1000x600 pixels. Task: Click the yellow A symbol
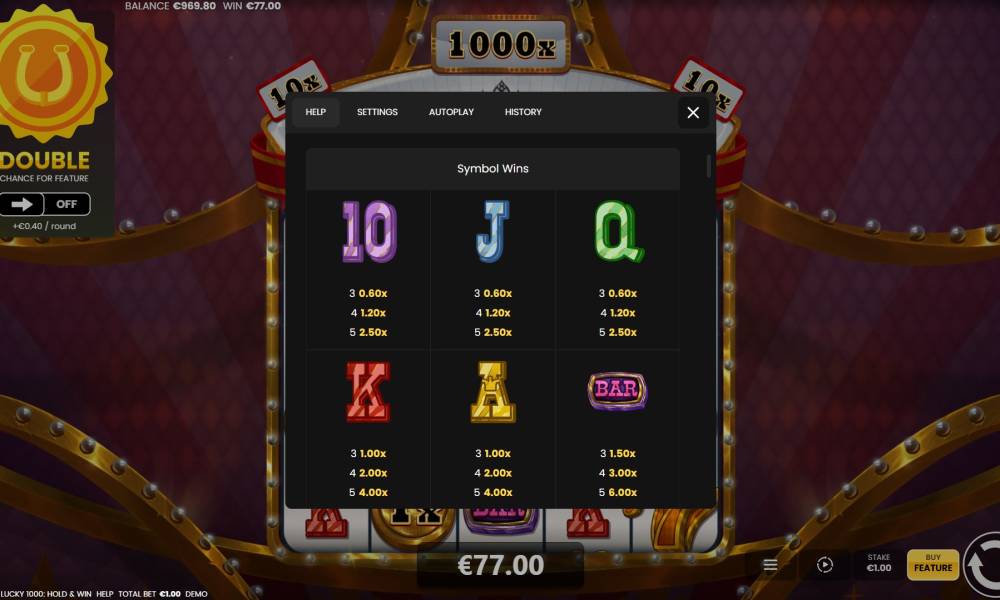[493, 391]
